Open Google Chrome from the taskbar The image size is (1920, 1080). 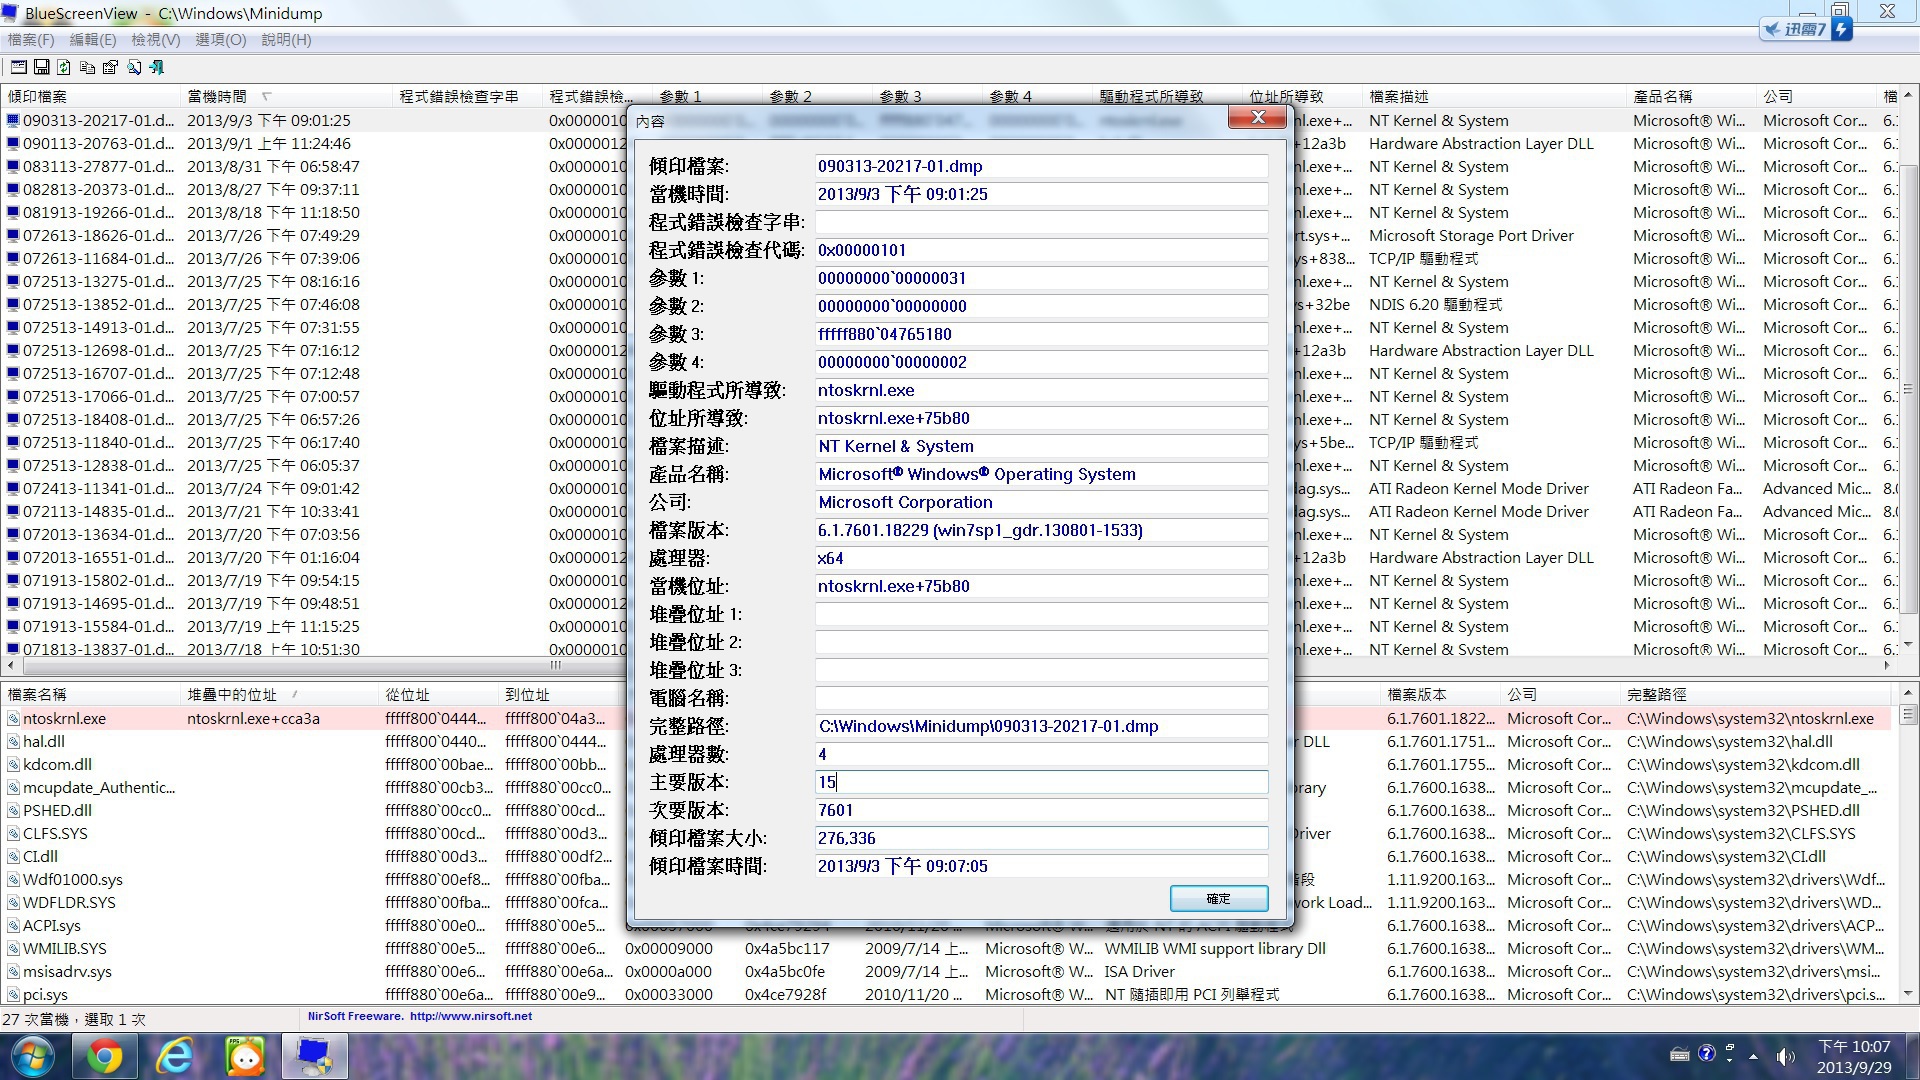(104, 1056)
